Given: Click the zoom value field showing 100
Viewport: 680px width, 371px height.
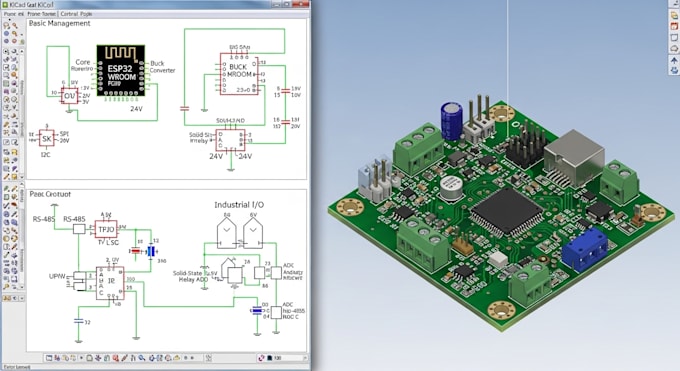Looking at the screenshot, I should click(287, 358).
